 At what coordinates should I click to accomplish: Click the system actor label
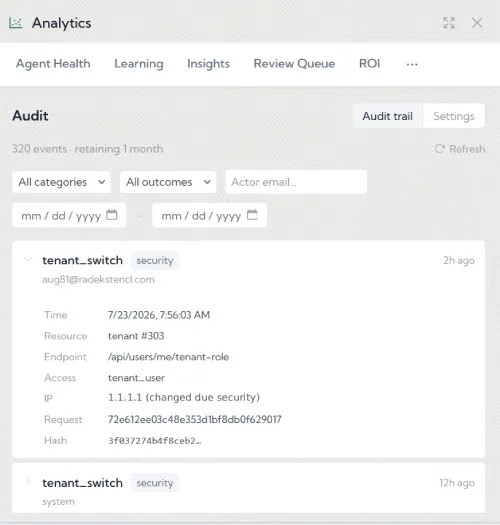(x=58, y=502)
